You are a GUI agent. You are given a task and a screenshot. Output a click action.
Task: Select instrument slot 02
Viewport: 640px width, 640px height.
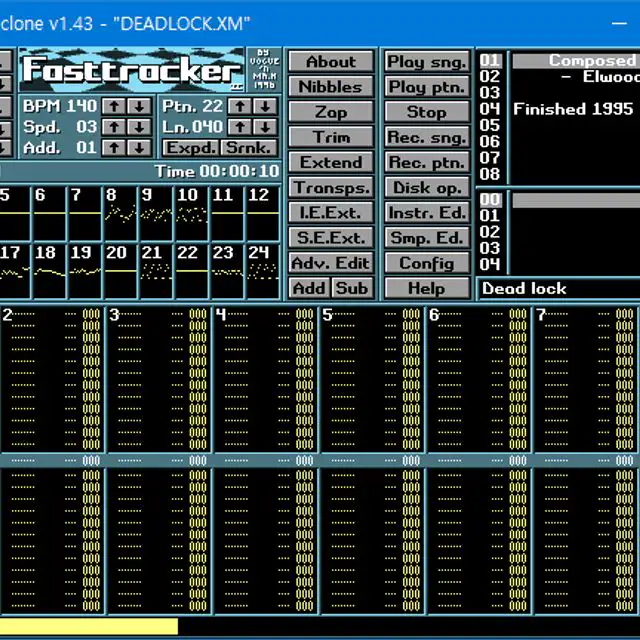pos(490,77)
